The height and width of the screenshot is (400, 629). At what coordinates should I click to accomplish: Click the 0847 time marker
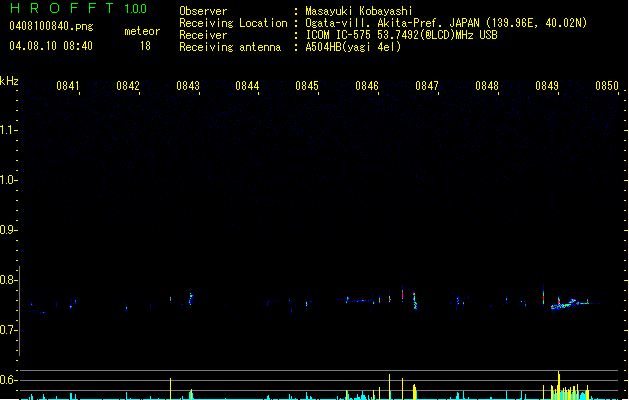click(x=427, y=86)
